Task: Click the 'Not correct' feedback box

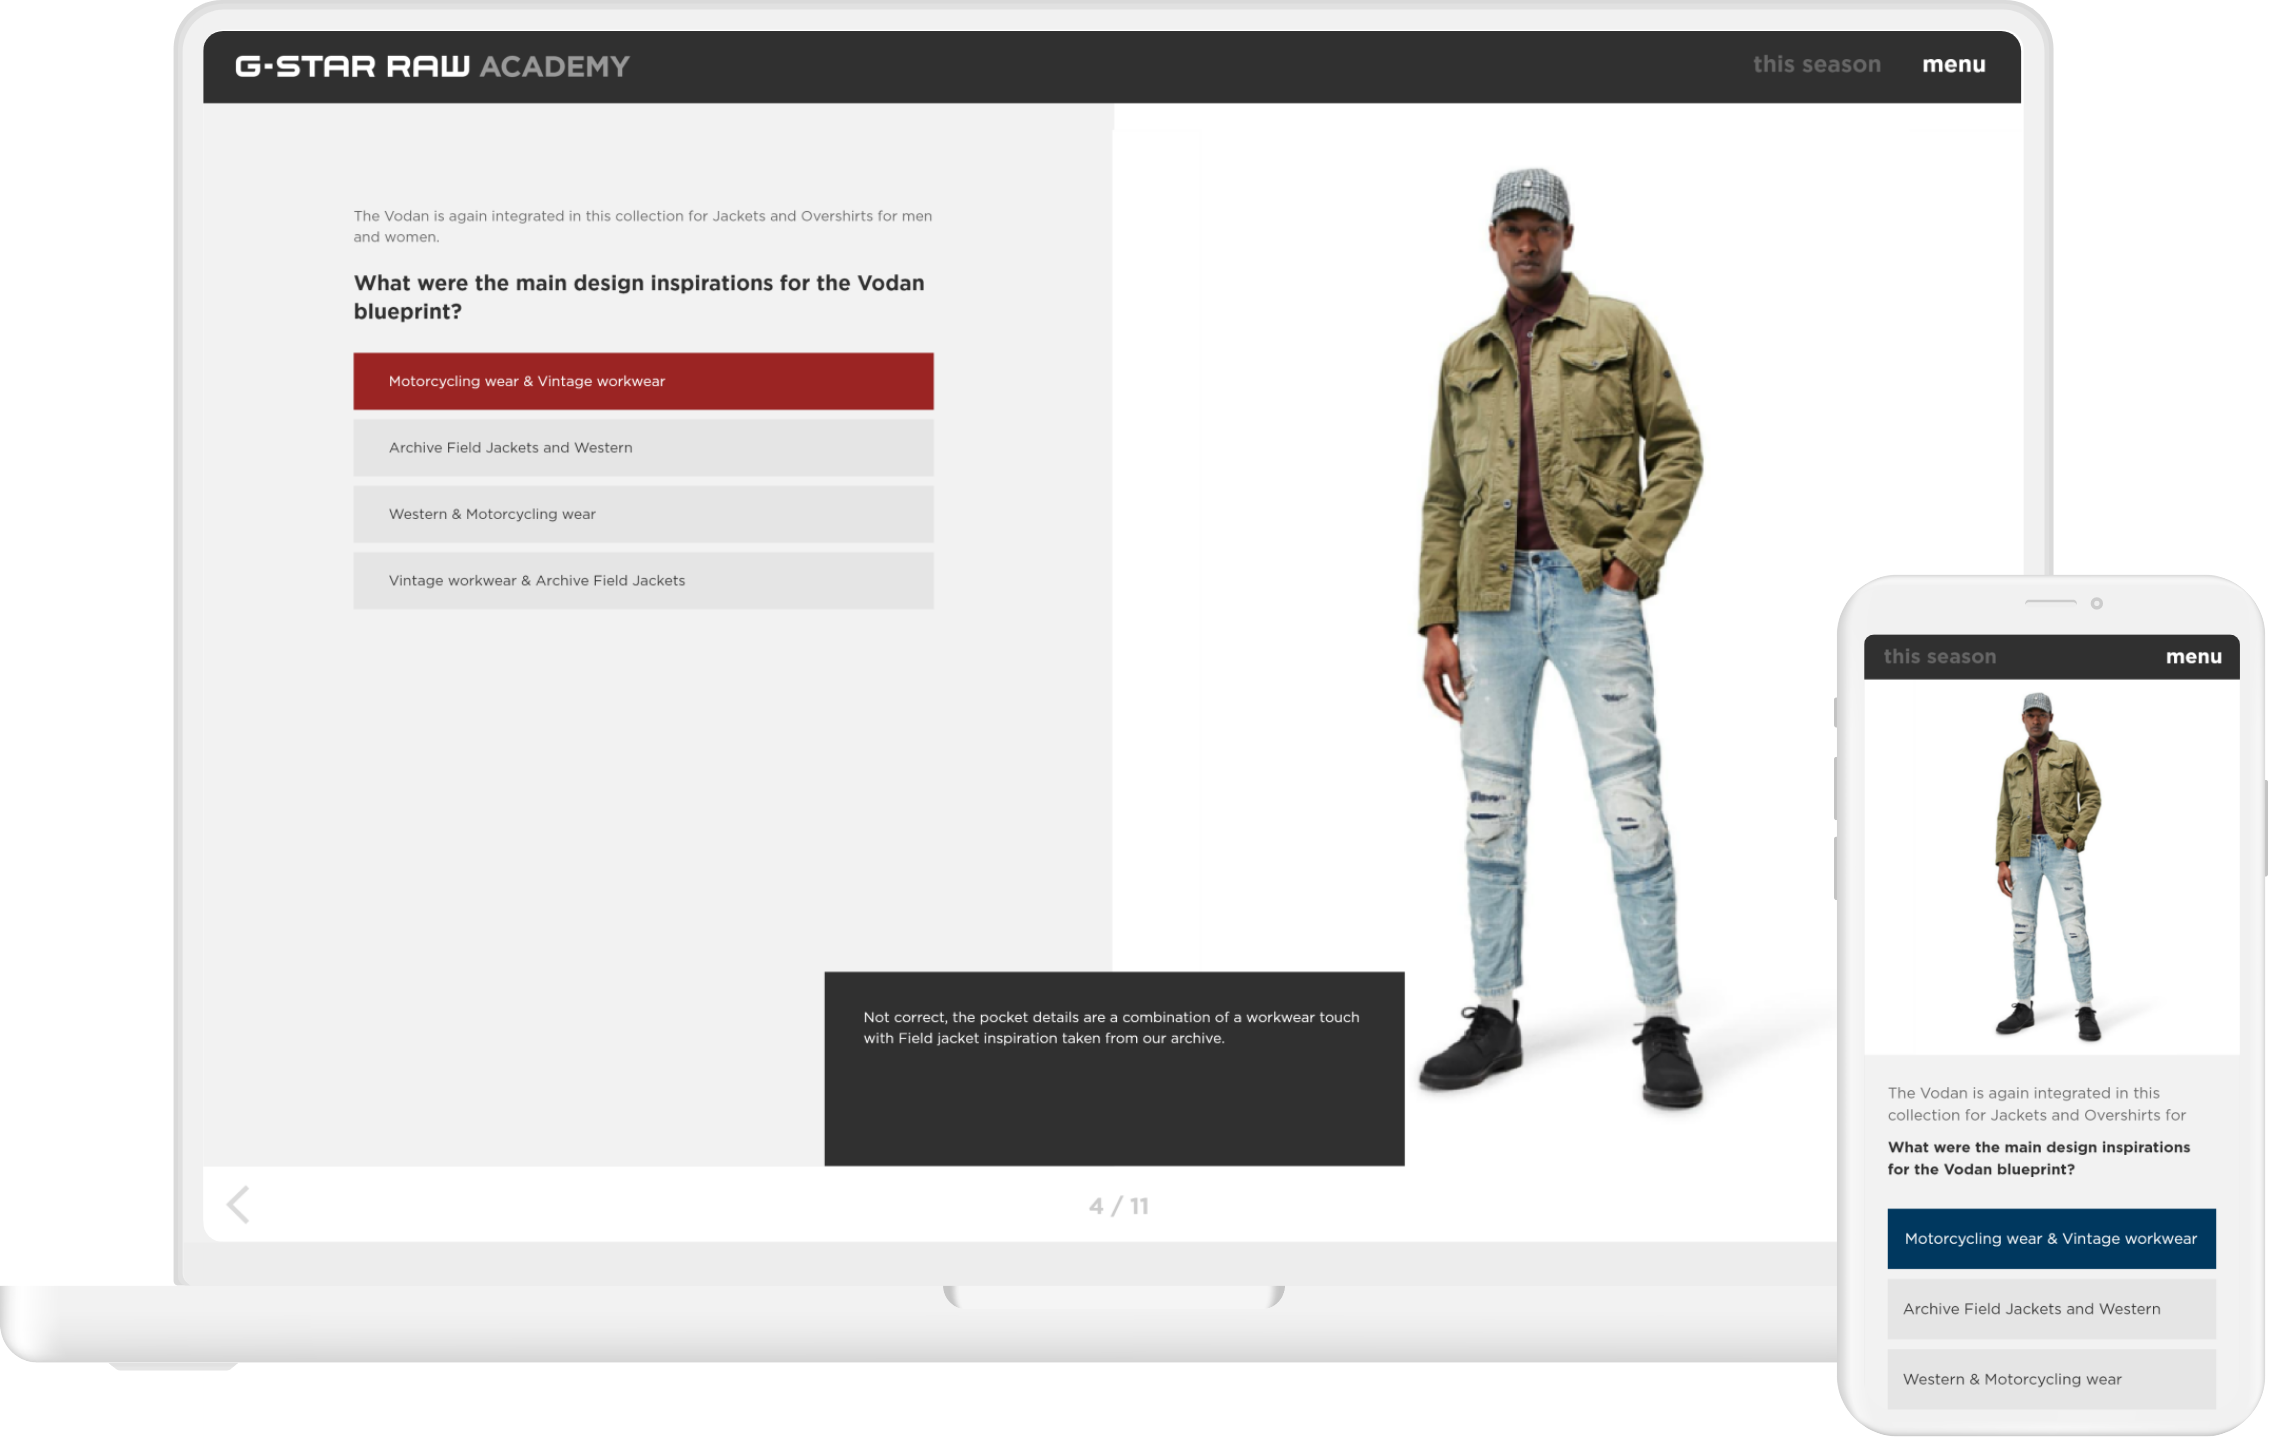Action: (1113, 1067)
